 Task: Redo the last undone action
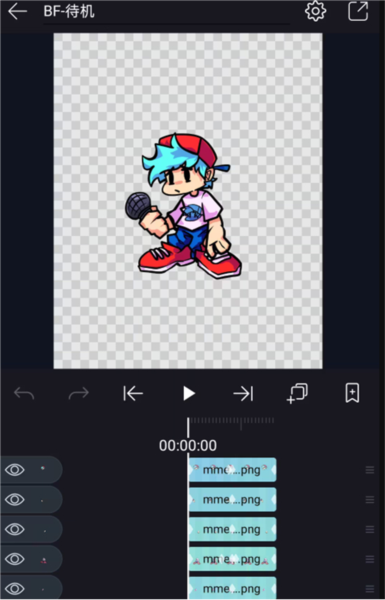coord(79,393)
